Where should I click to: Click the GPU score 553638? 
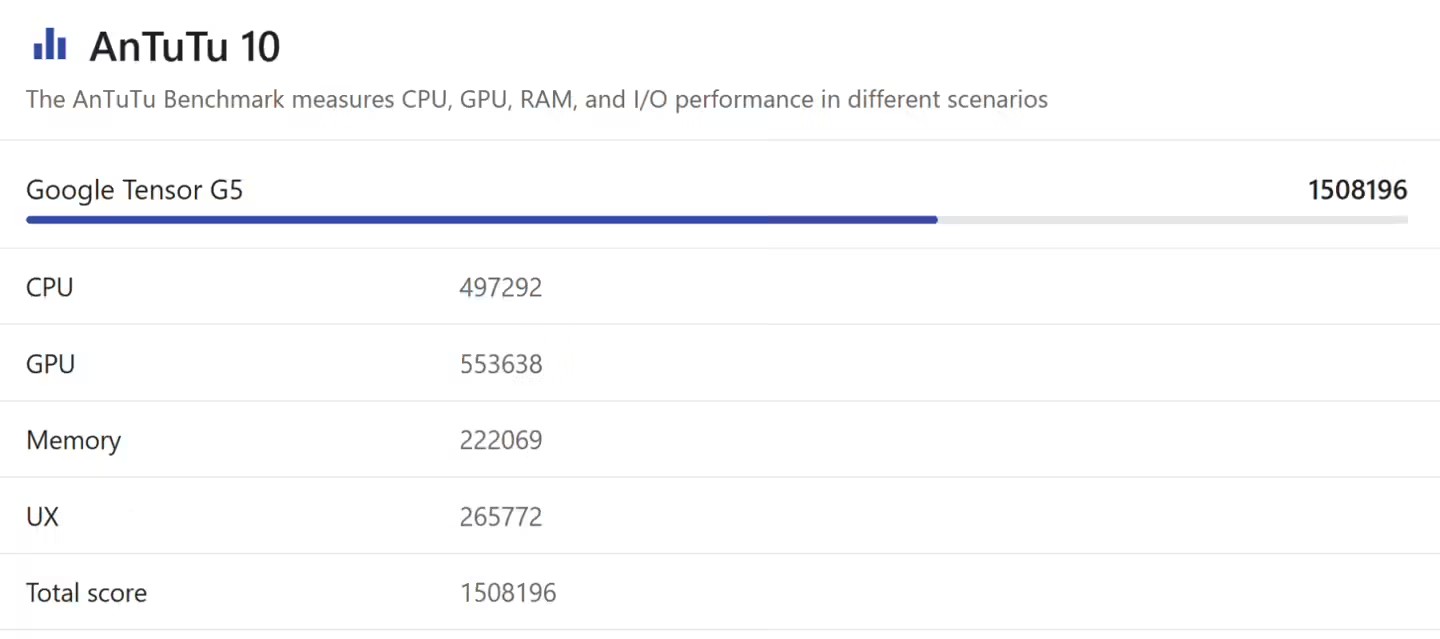pyautogui.click(x=501, y=364)
